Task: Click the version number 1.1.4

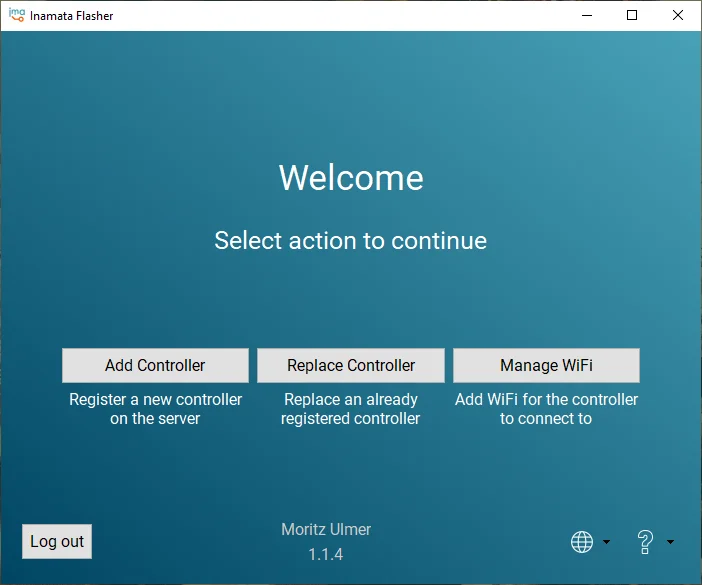Action: (326, 554)
